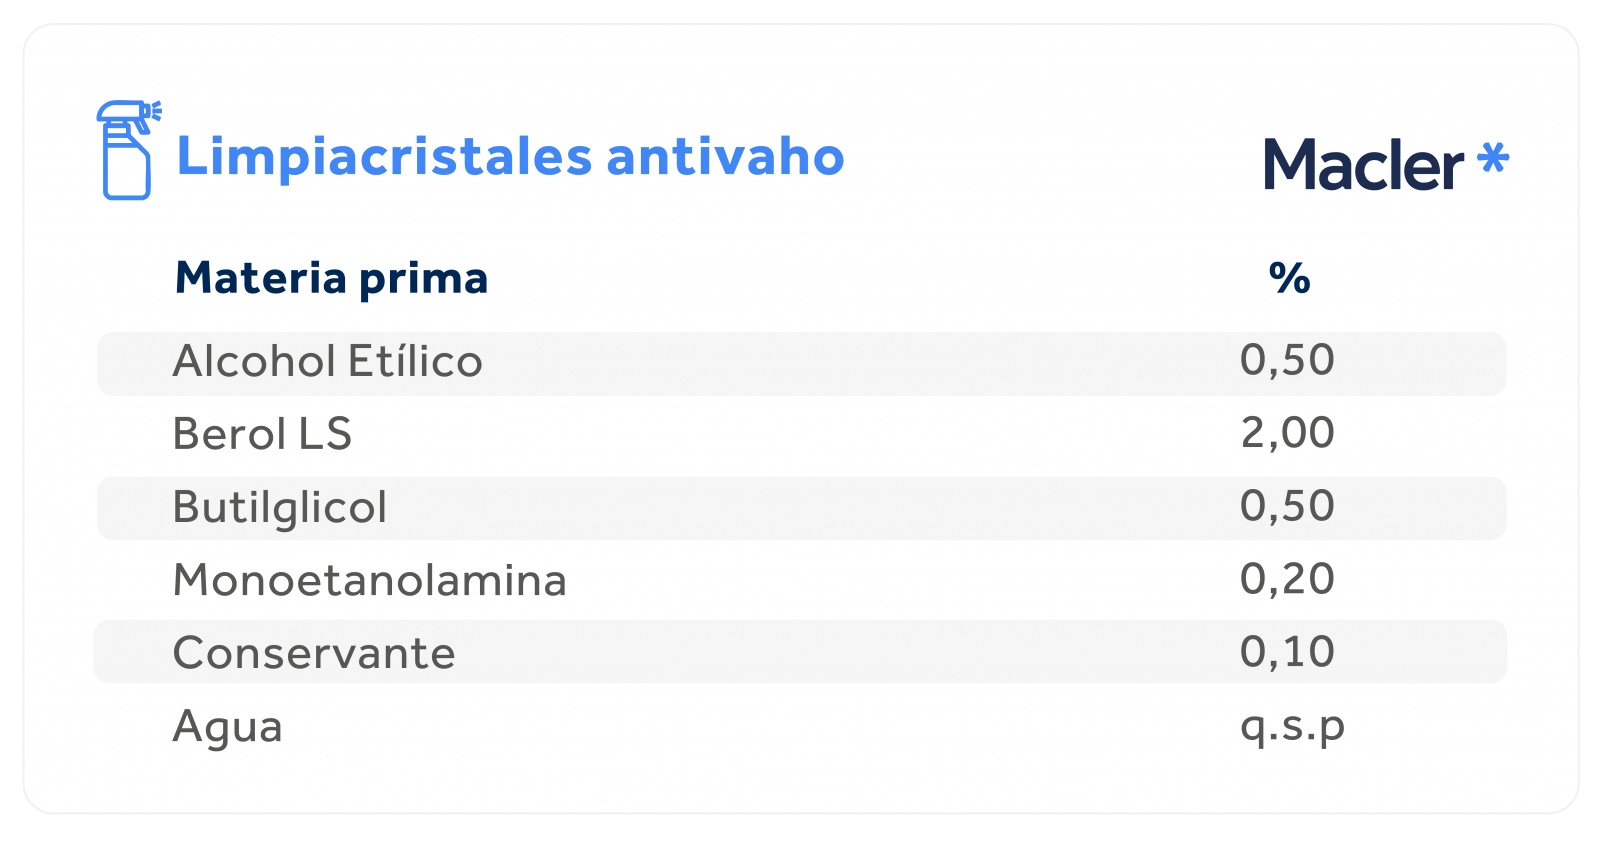Click the 0,50 value for Butilglicol

coord(1287,506)
